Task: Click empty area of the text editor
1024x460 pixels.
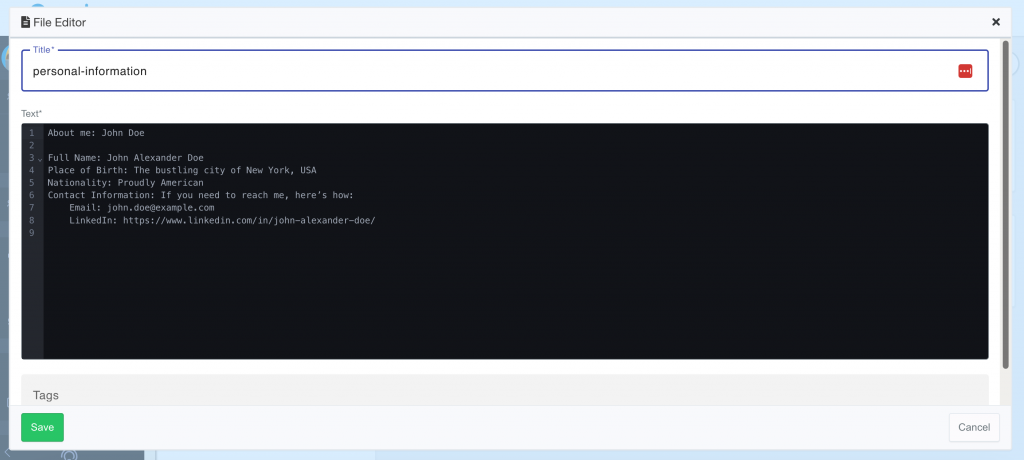Action: click(x=500, y=300)
